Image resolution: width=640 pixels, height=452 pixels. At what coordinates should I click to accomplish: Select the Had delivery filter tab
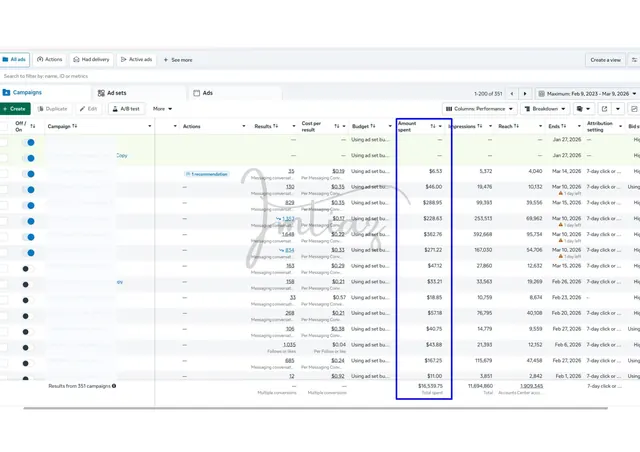point(91,60)
